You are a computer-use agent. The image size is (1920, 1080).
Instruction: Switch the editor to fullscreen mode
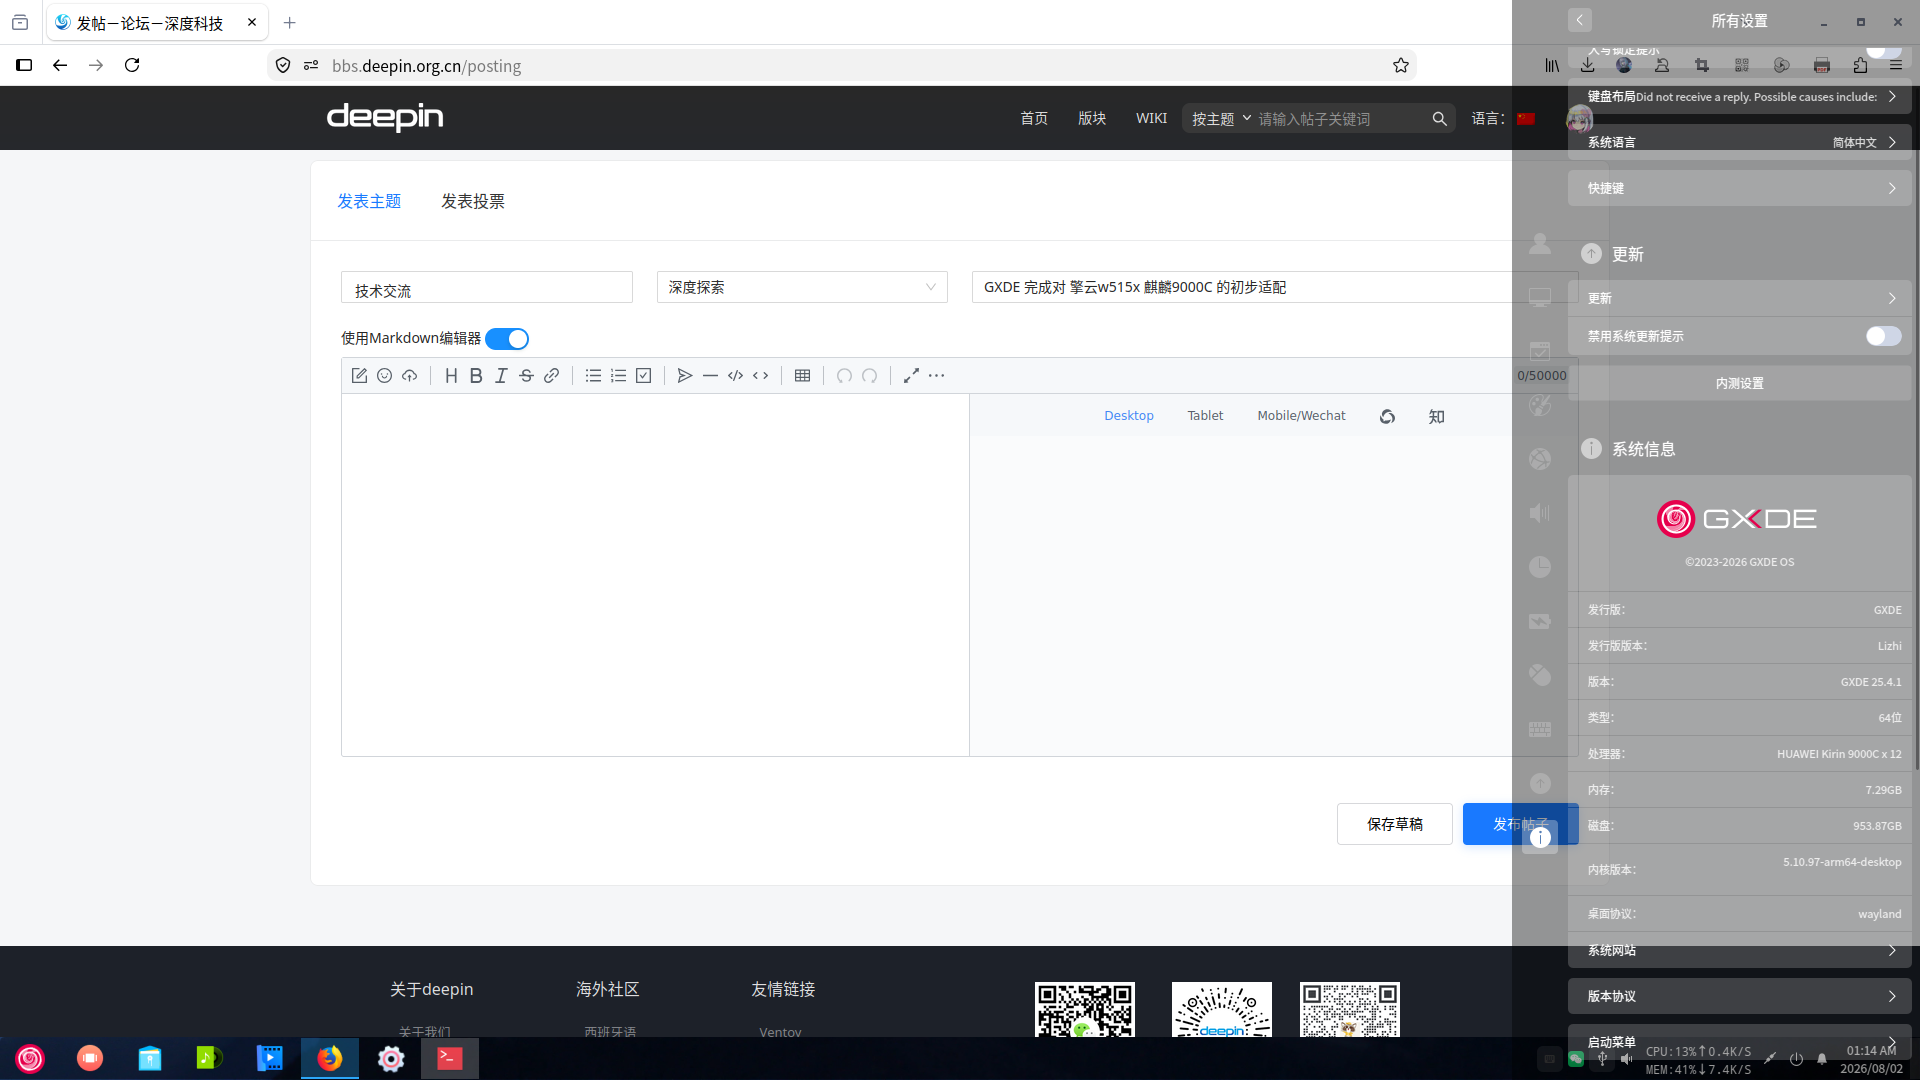[x=911, y=376]
